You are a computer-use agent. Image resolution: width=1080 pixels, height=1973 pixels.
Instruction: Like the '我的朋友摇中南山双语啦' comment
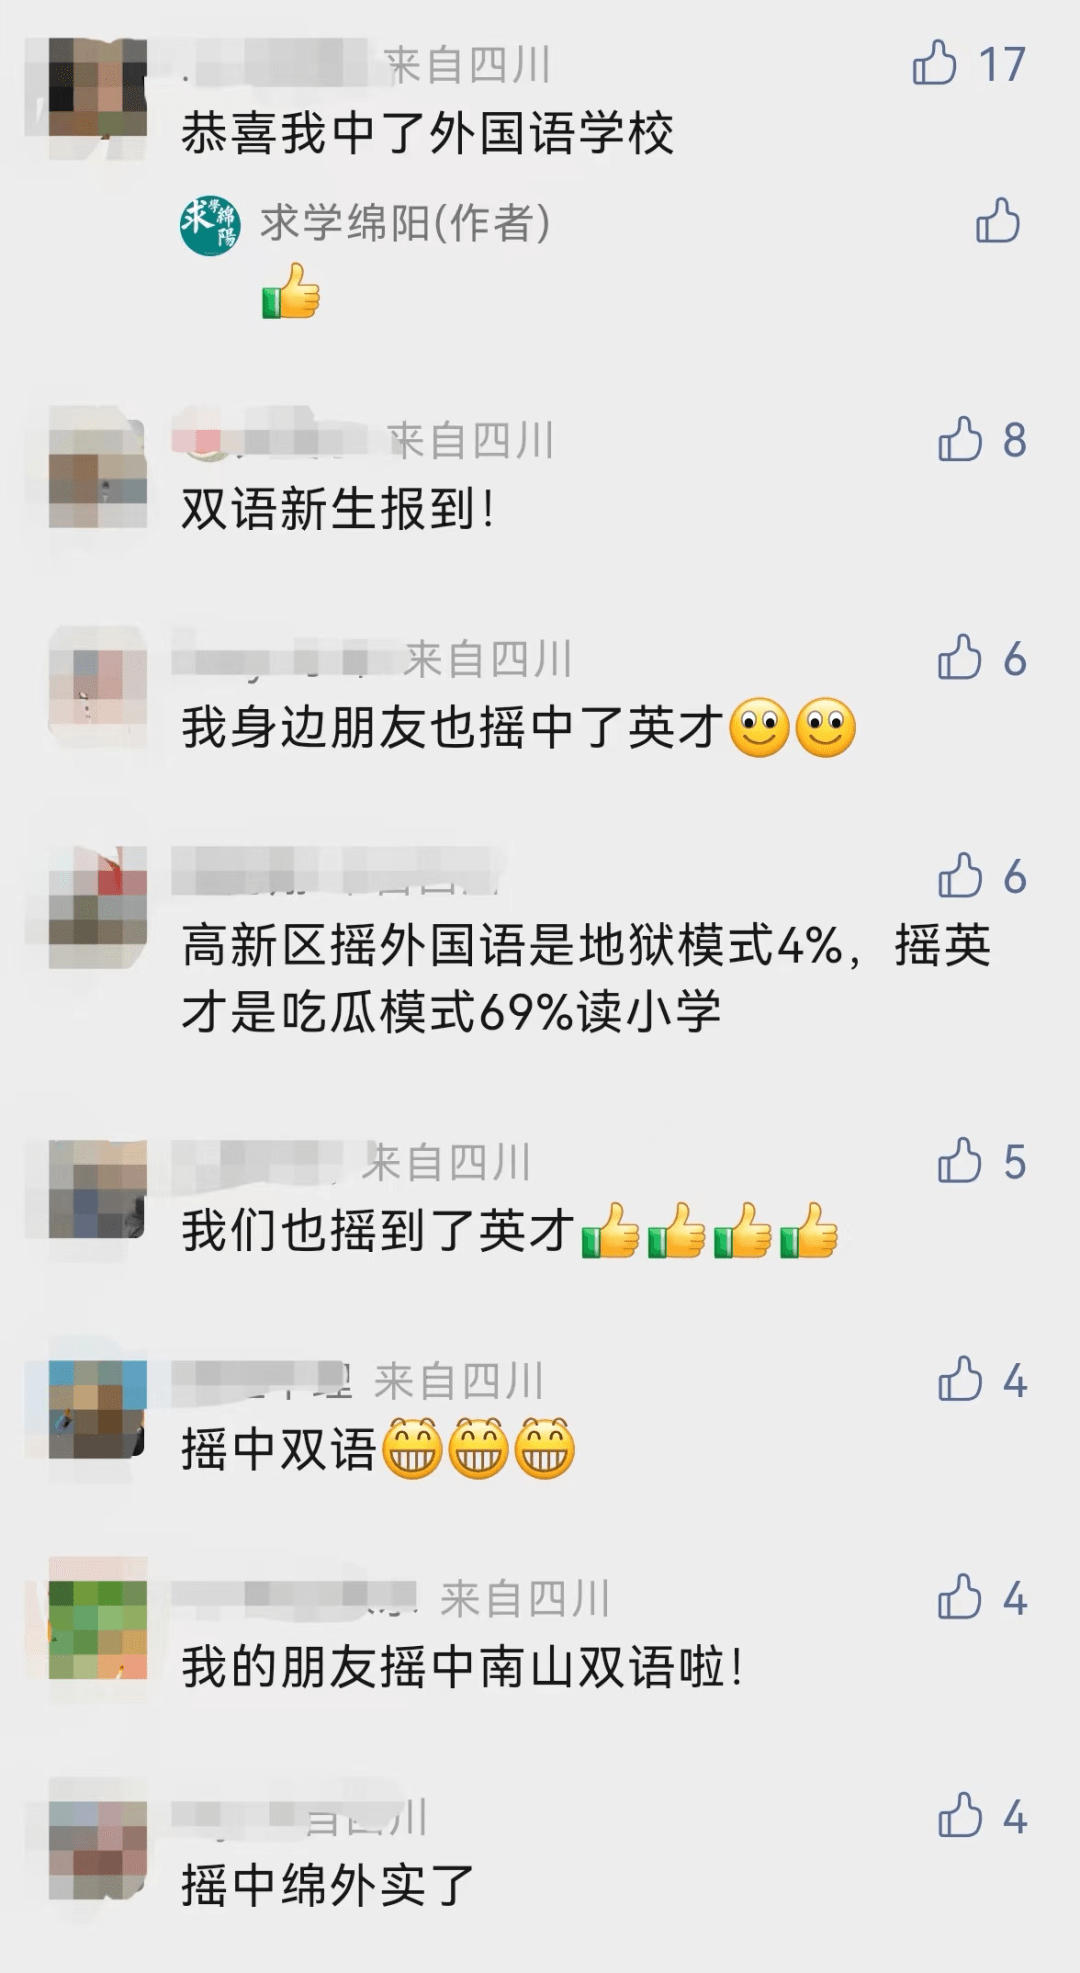[x=960, y=1598]
